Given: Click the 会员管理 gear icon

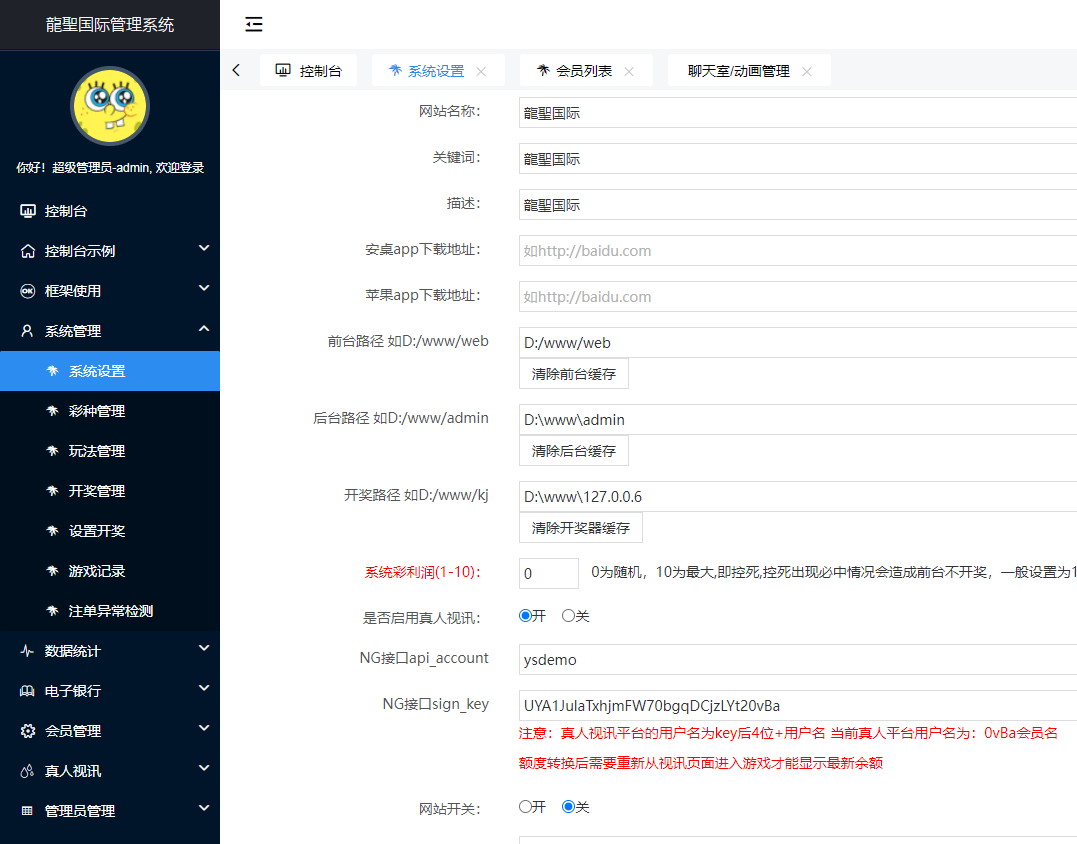Looking at the screenshot, I should point(28,731).
